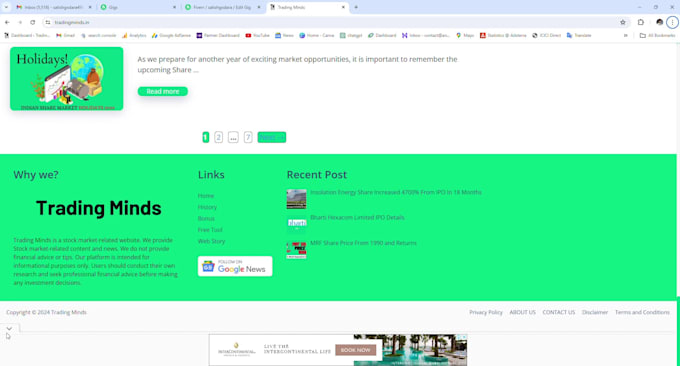Screen dimensions: 680x366
Task: Open the Disclaimer link
Action: [x=595, y=312]
